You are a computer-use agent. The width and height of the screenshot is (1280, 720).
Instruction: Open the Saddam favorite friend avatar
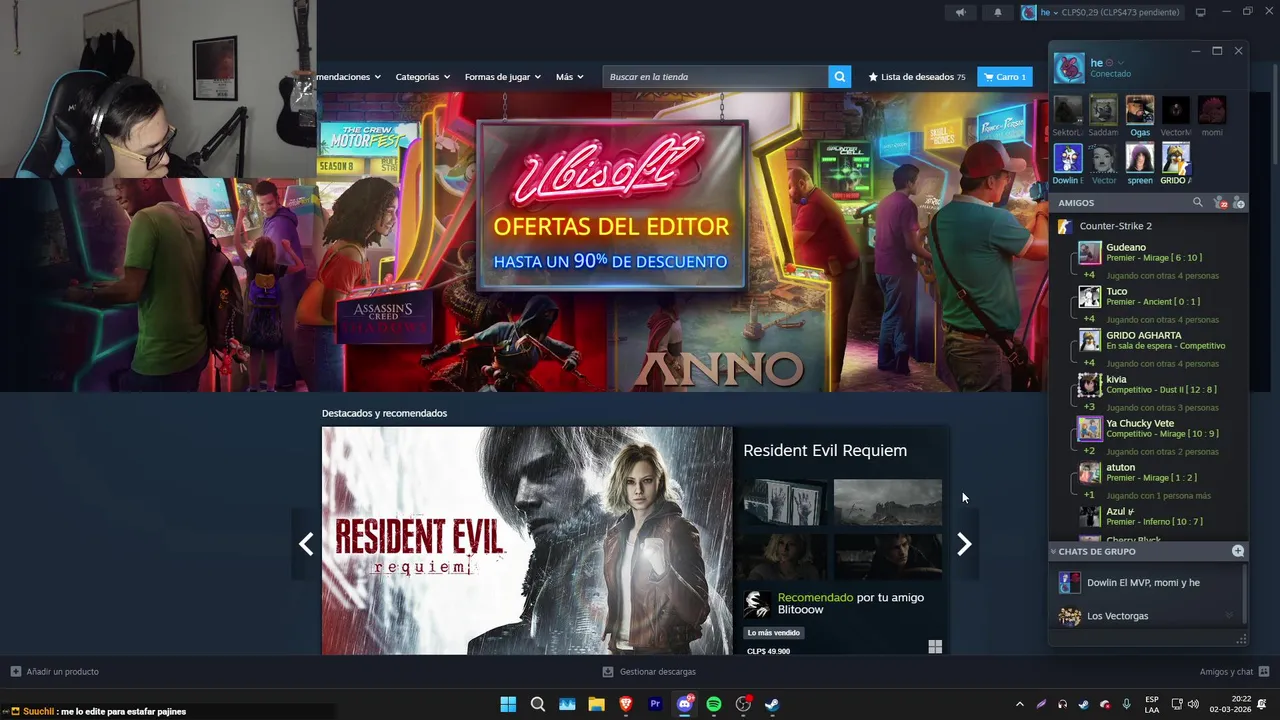[x=1104, y=110]
